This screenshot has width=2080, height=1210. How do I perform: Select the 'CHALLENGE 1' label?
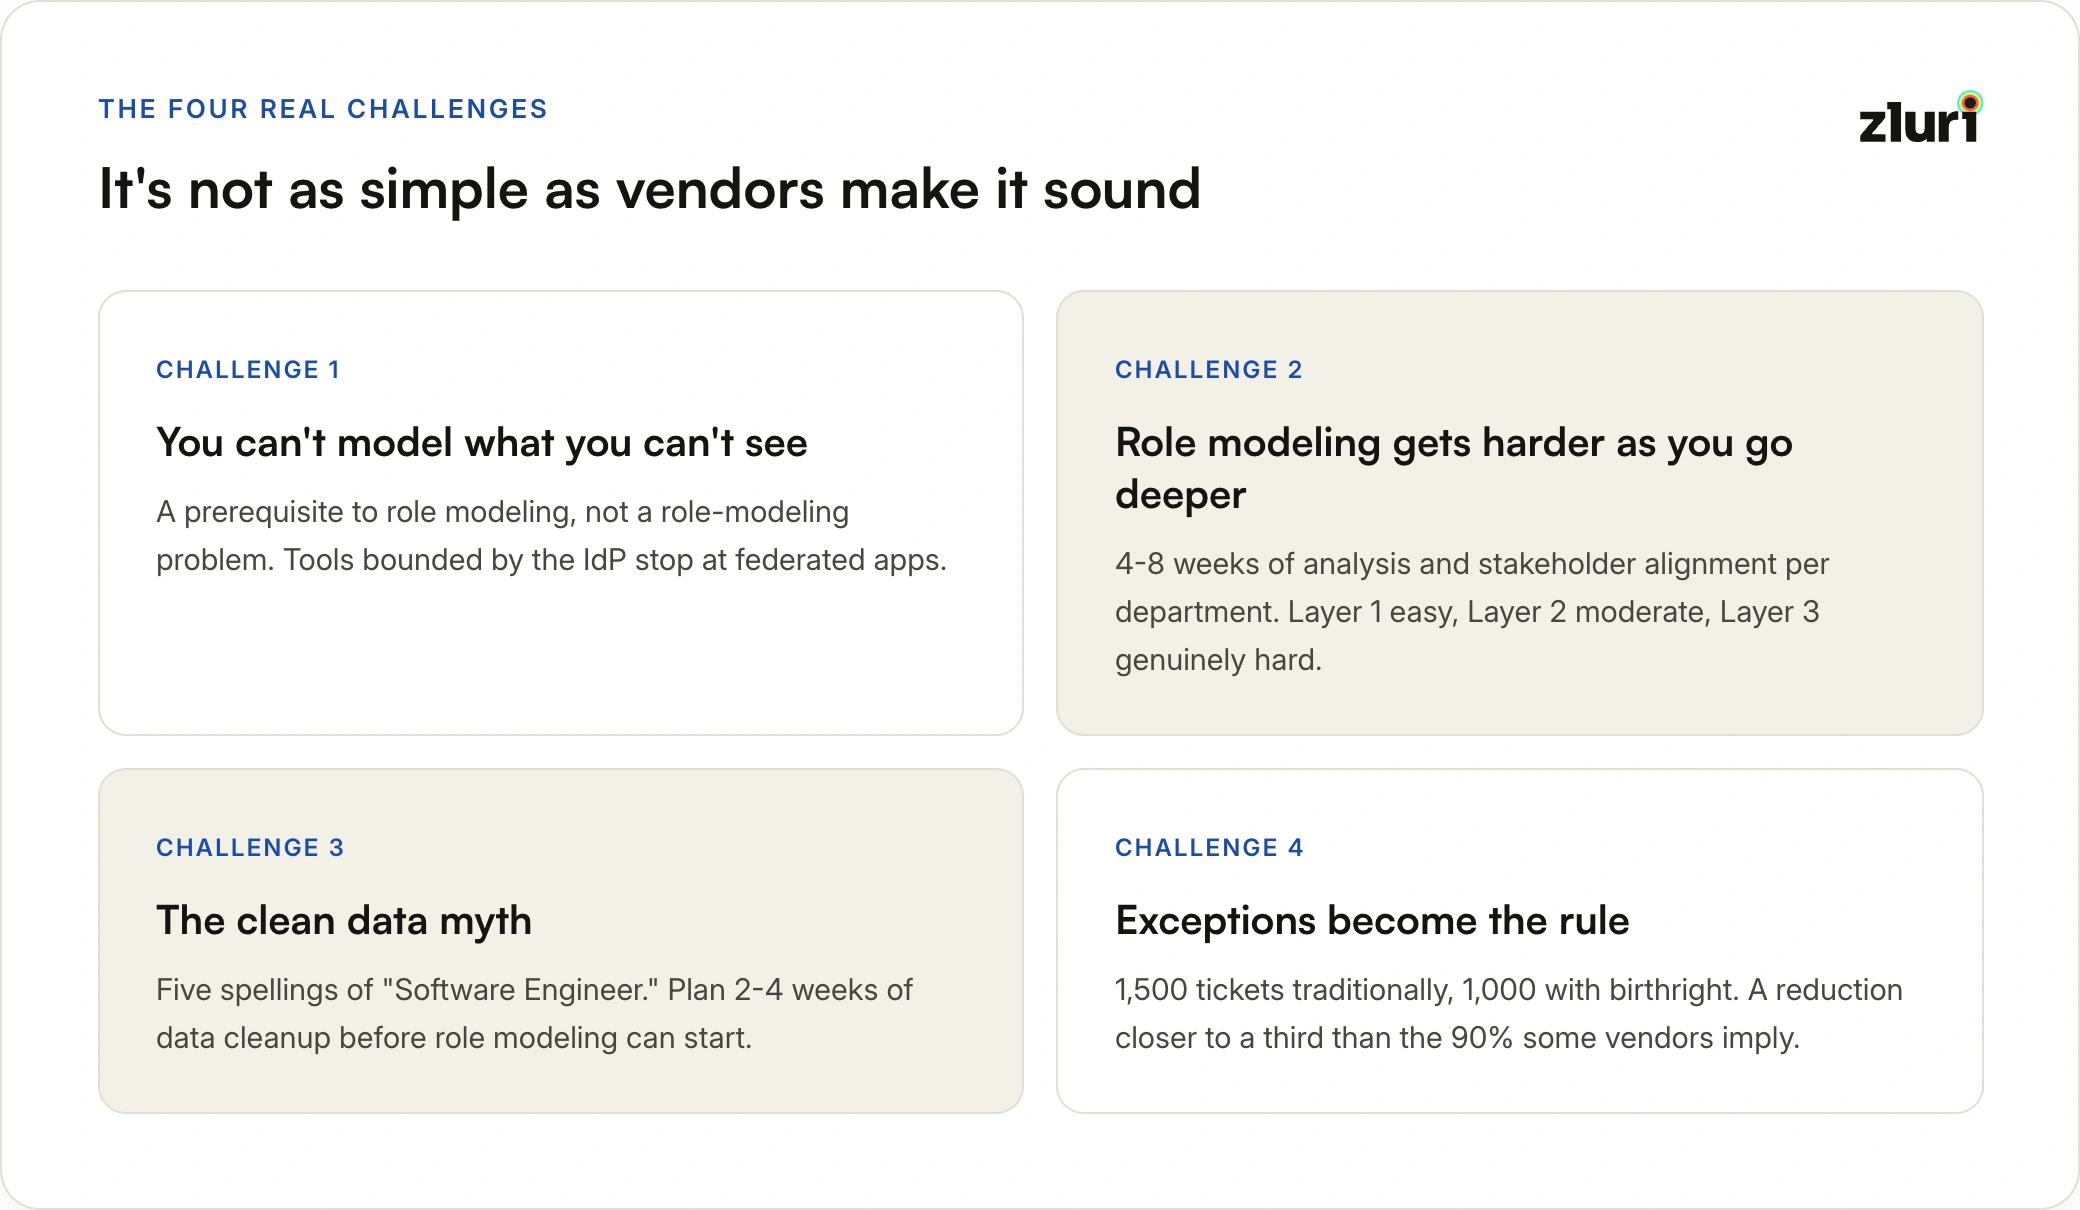[248, 370]
